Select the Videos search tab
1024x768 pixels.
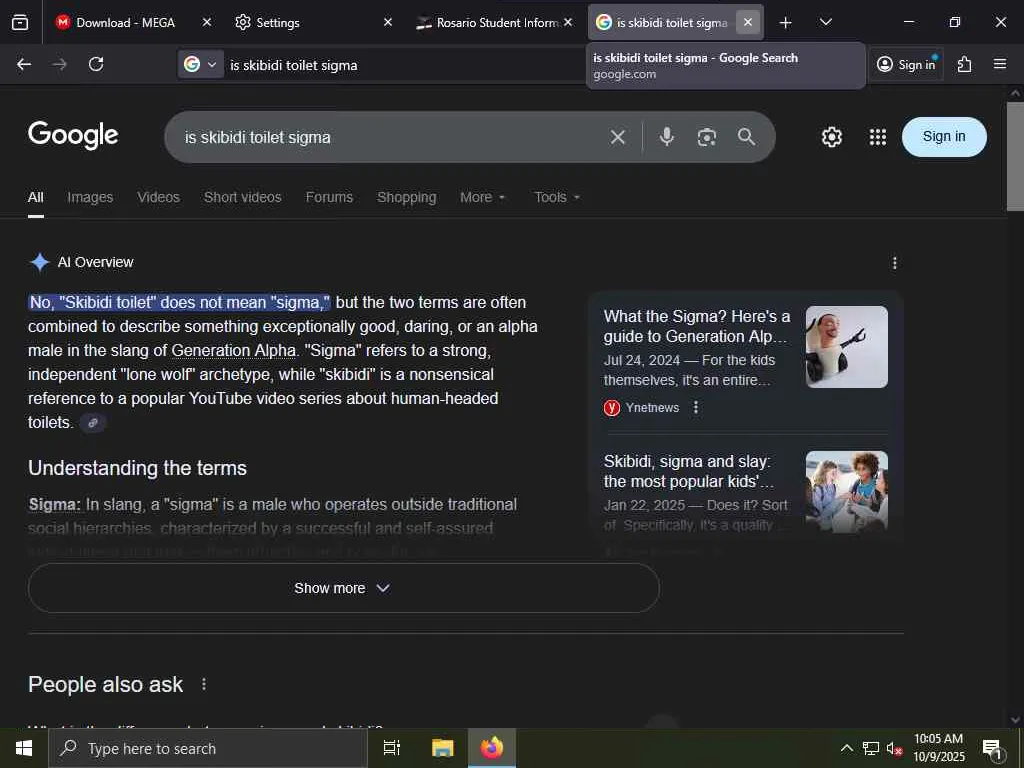point(158,197)
